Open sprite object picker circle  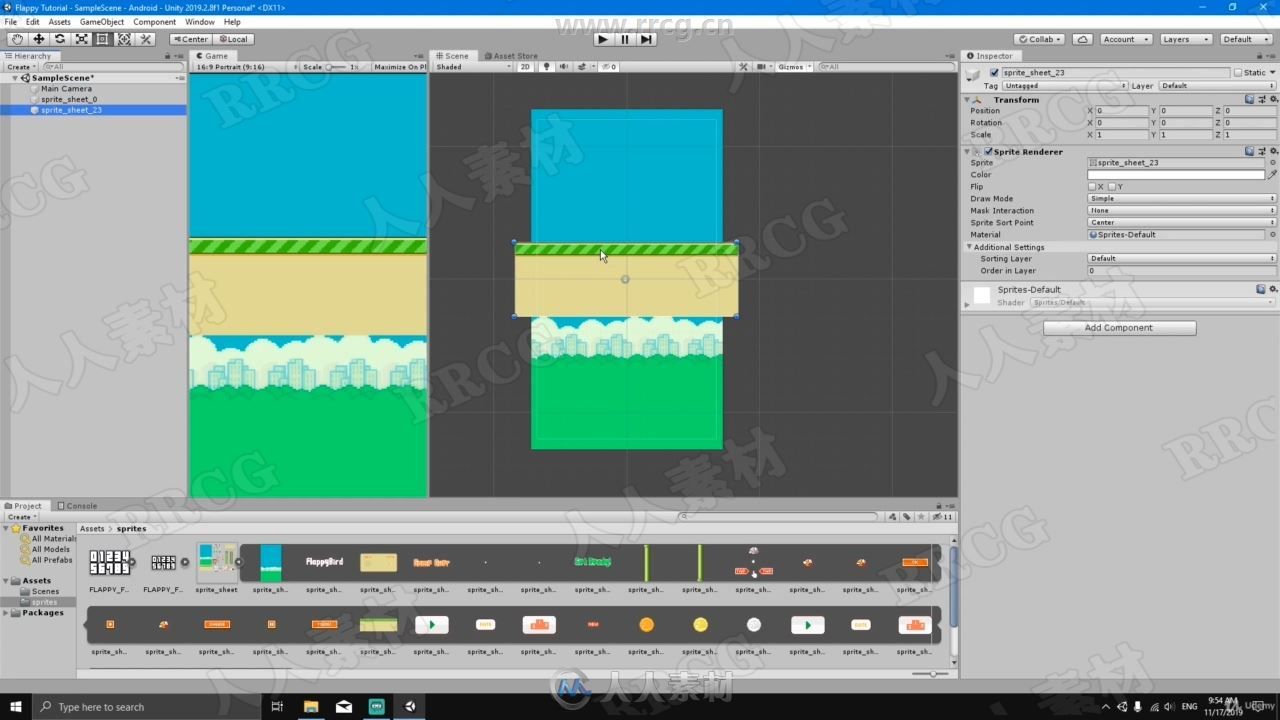[1272, 162]
